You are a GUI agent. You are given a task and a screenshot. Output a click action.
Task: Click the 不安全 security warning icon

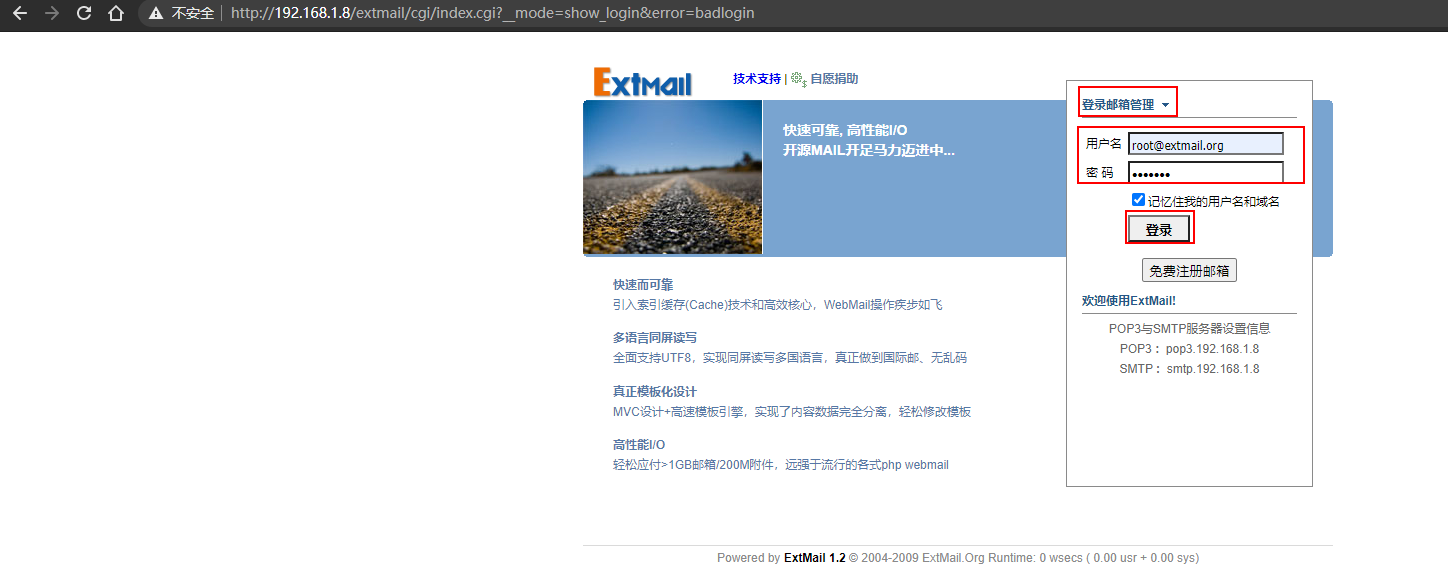pyautogui.click(x=155, y=13)
